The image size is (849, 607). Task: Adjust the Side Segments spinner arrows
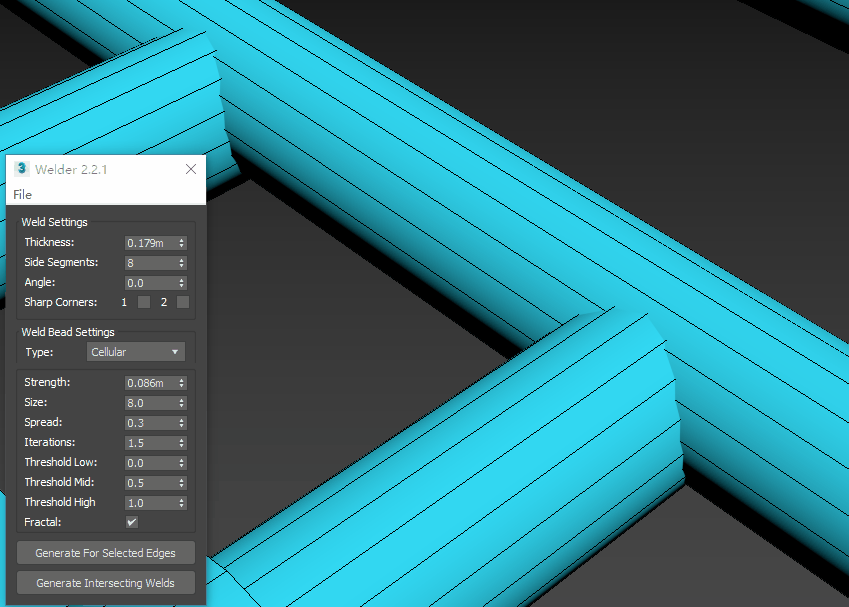pos(181,263)
